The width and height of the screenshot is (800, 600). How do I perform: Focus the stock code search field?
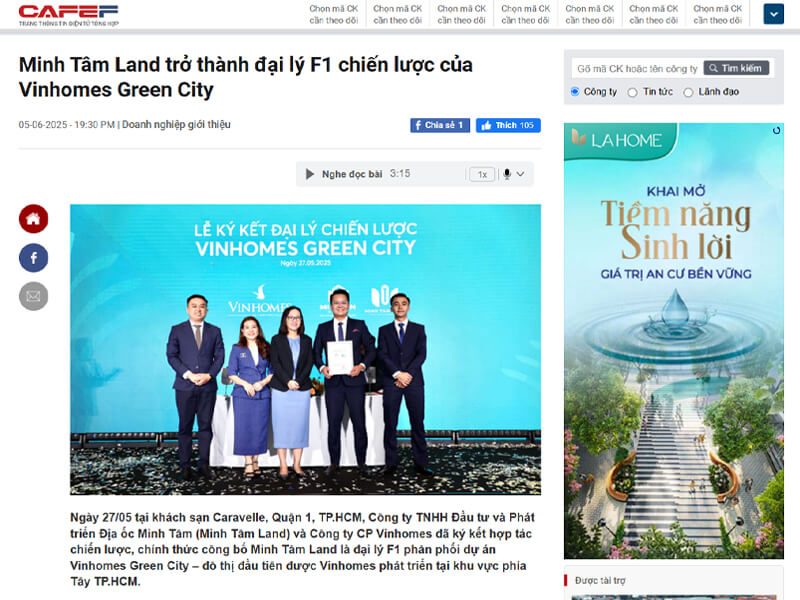point(637,68)
